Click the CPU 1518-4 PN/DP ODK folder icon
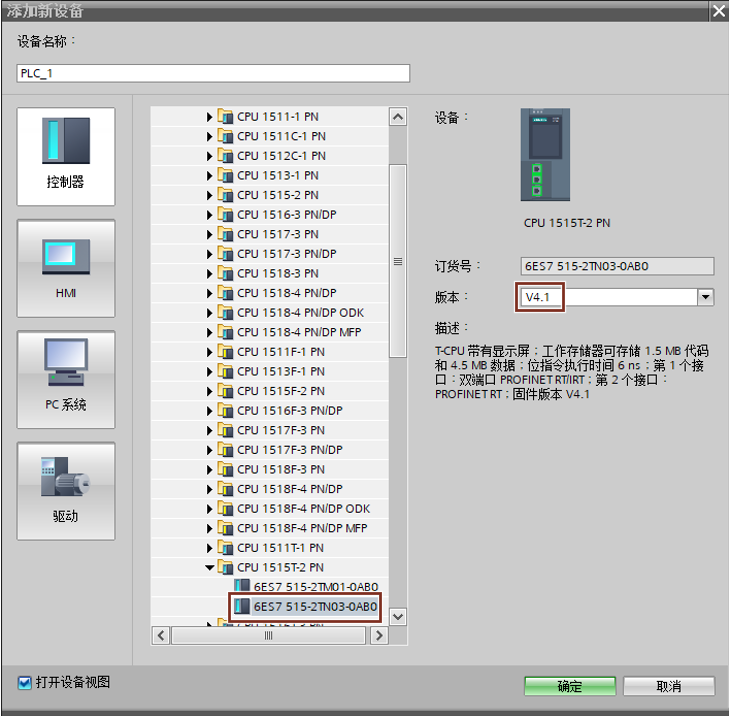This screenshot has width=729, height=716. tap(225, 312)
